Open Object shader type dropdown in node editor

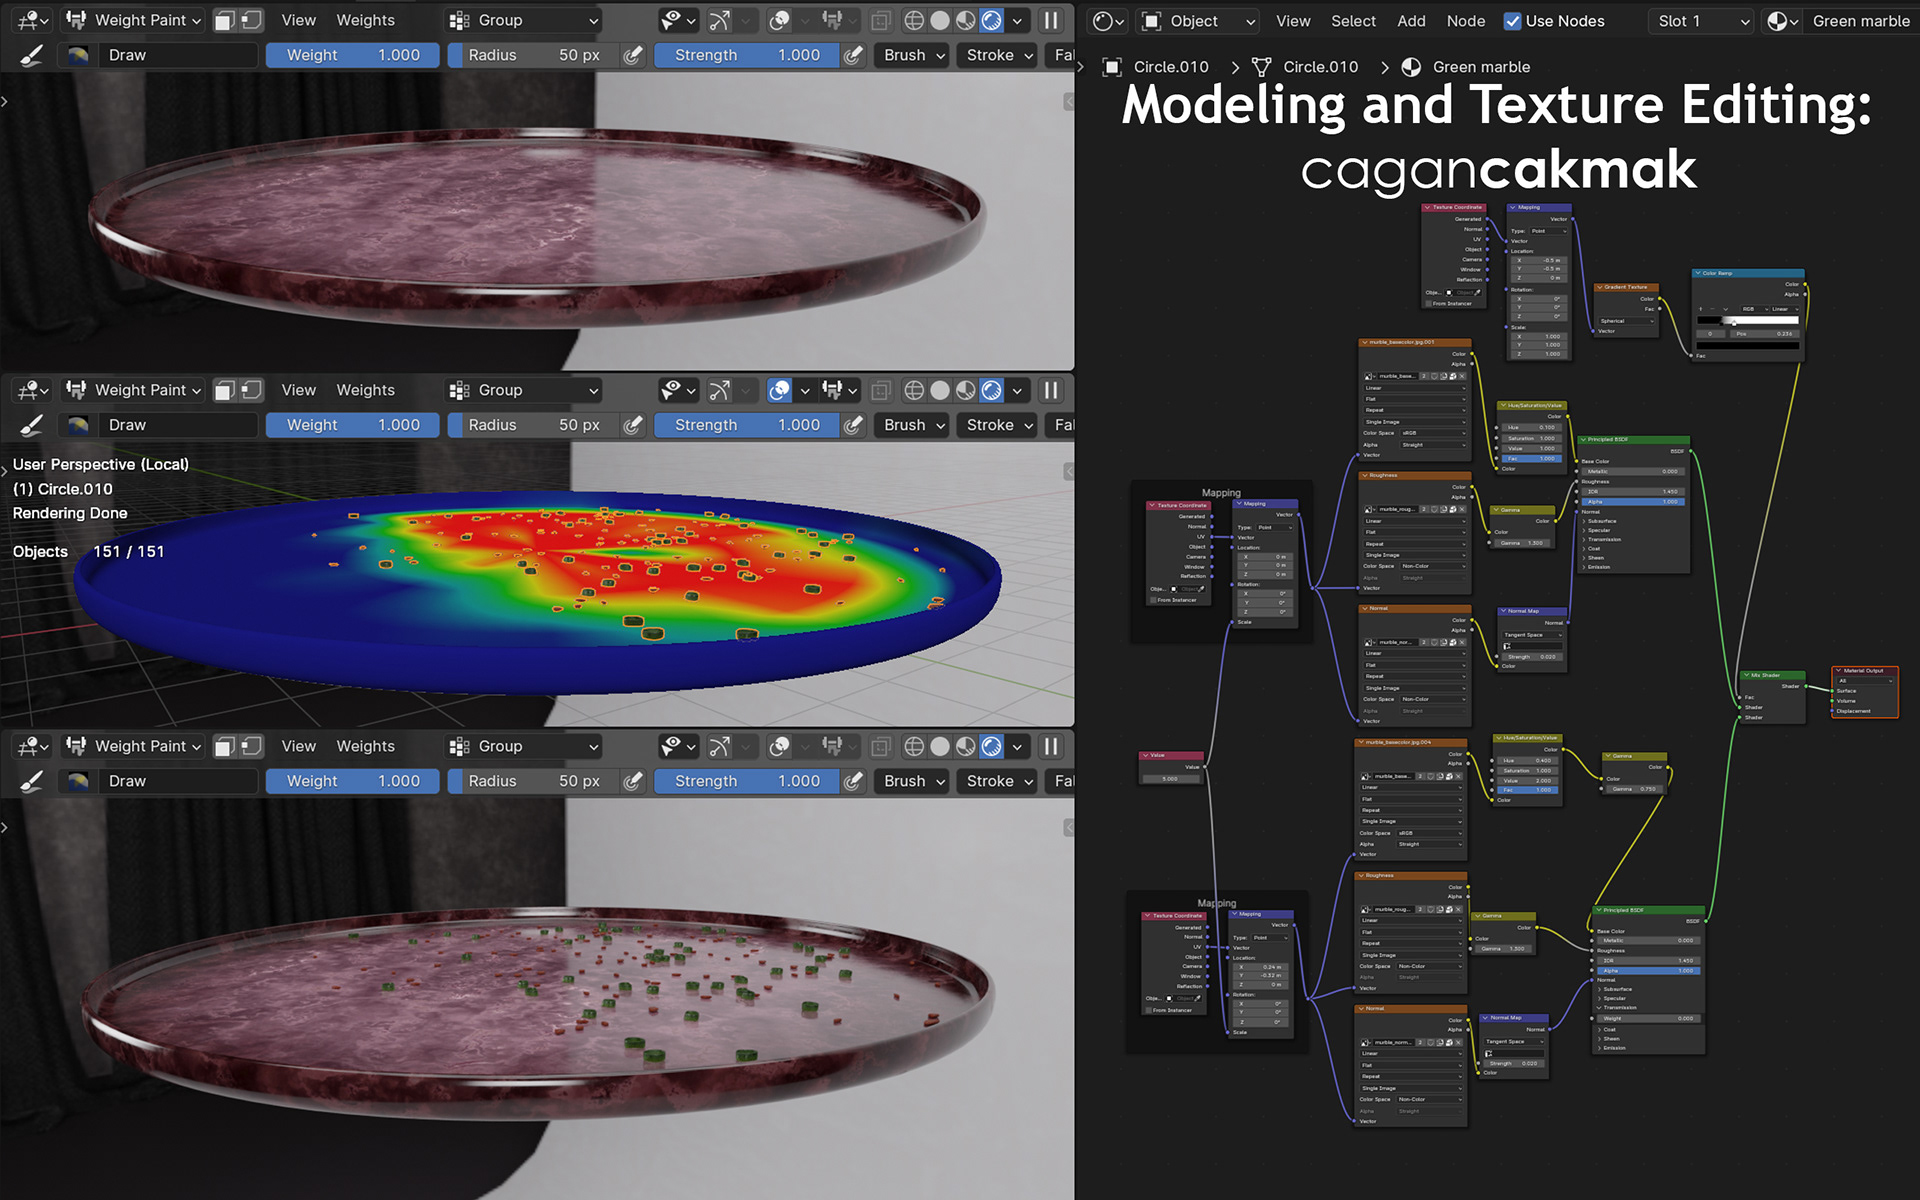1198,21
